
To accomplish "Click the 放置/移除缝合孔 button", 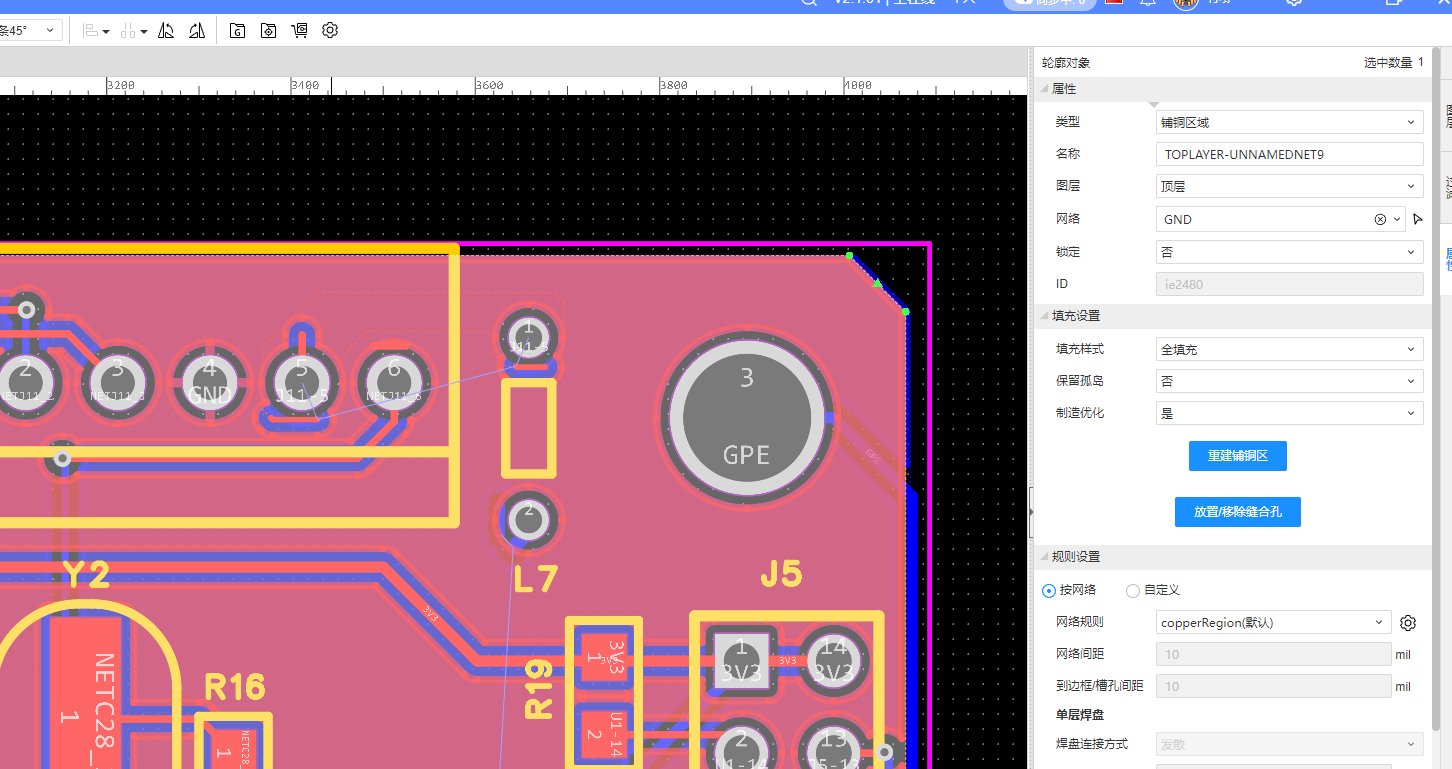I will click(1237, 512).
